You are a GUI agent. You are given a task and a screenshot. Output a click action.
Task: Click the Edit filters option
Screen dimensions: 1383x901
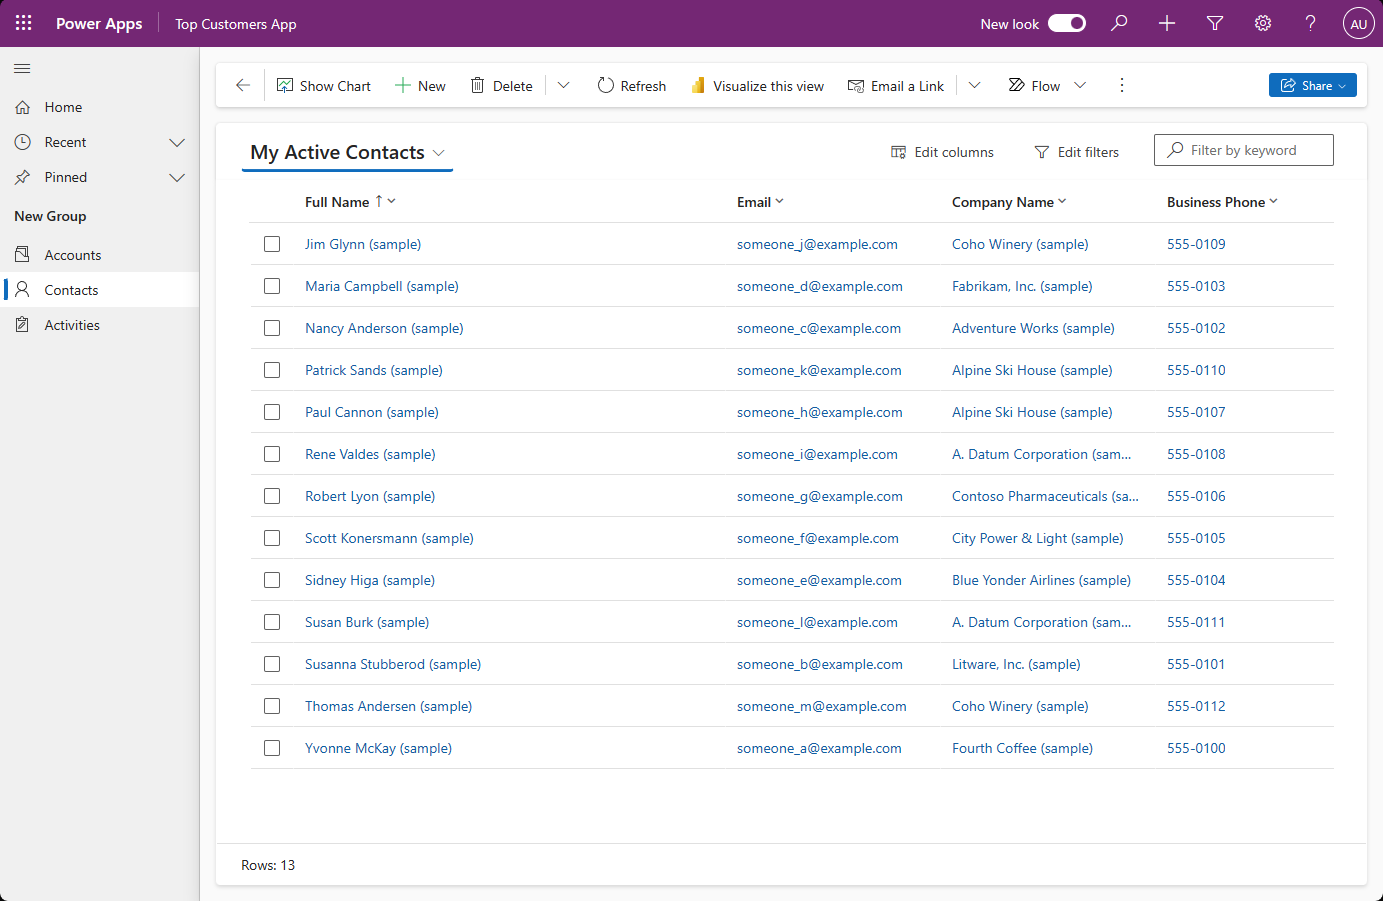[1077, 151]
